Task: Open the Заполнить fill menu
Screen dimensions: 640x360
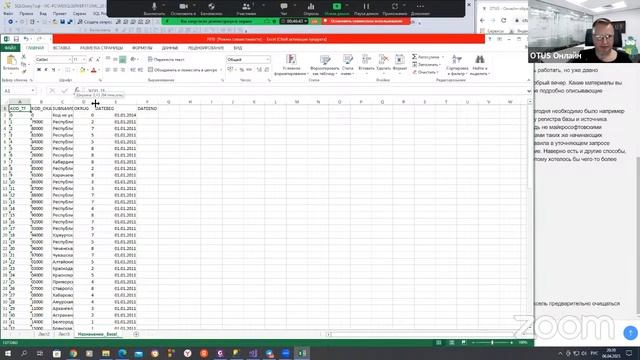Action: tap(427, 64)
